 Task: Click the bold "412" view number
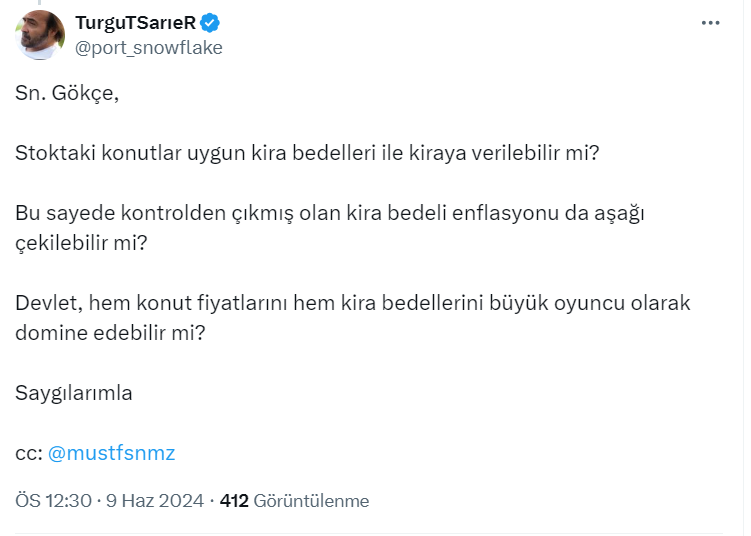click(233, 501)
